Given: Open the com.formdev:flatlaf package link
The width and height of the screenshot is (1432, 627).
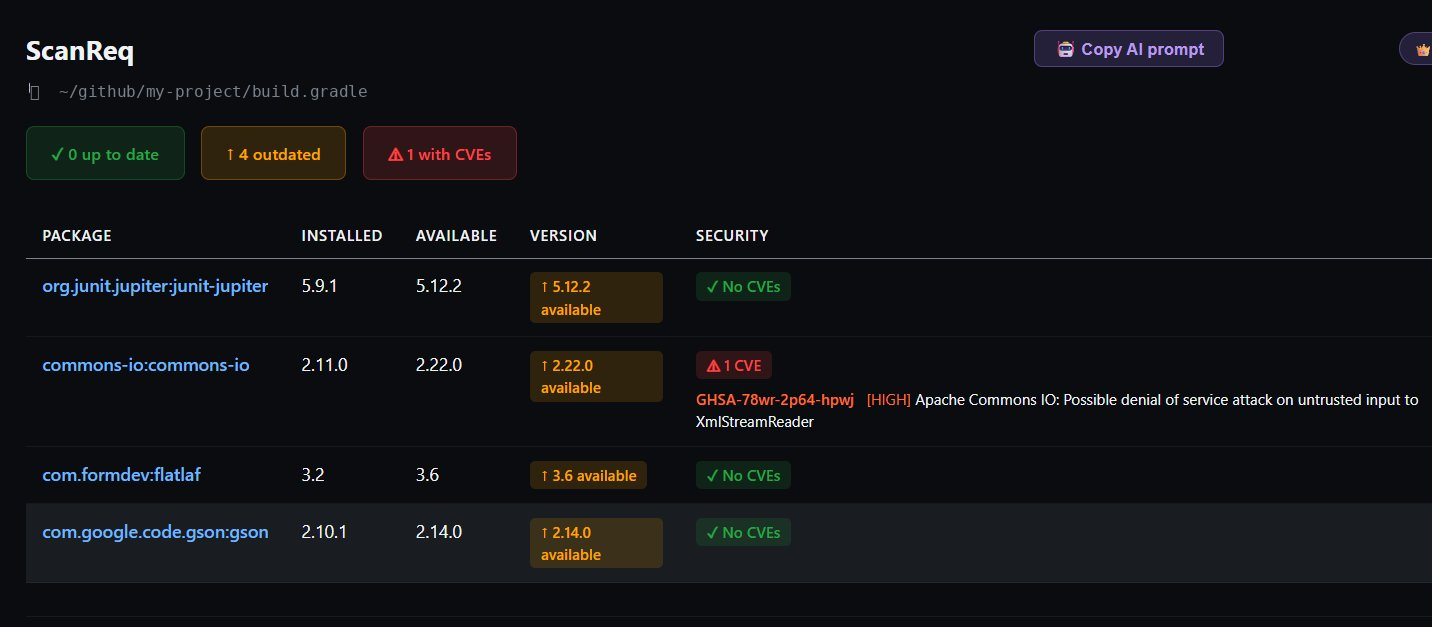Looking at the screenshot, I should click(121, 475).
